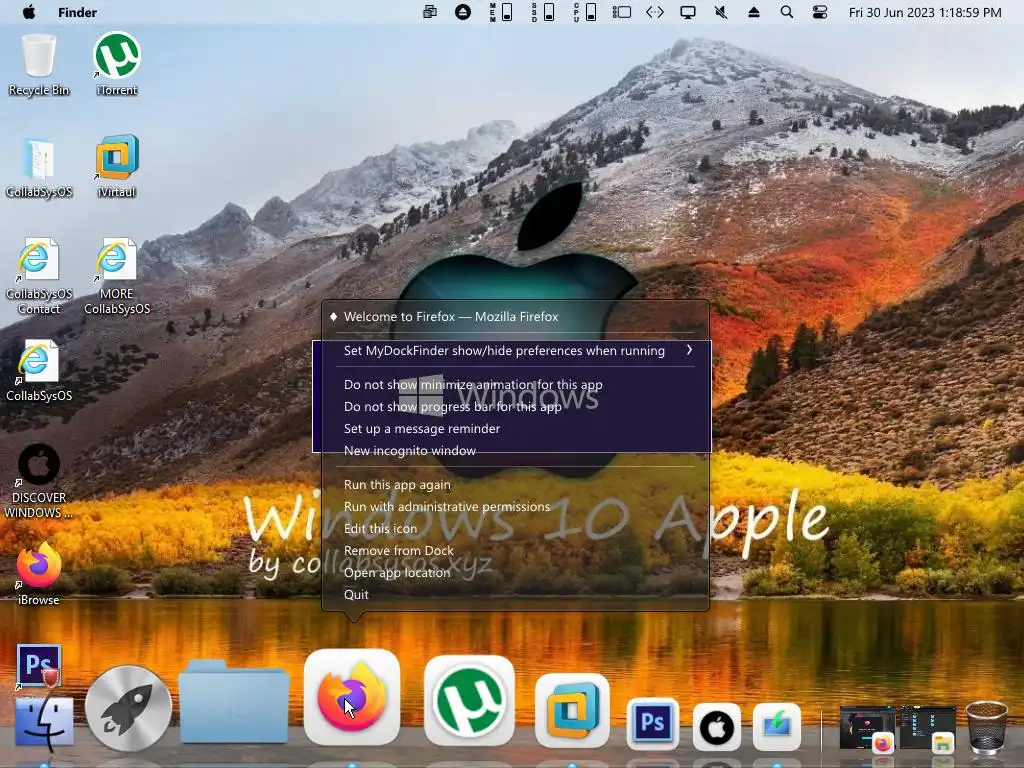The width and height of the screenshot is (1024, 768).
Task: Toggle the muted speaker volume icon
Action: [720, 12]
